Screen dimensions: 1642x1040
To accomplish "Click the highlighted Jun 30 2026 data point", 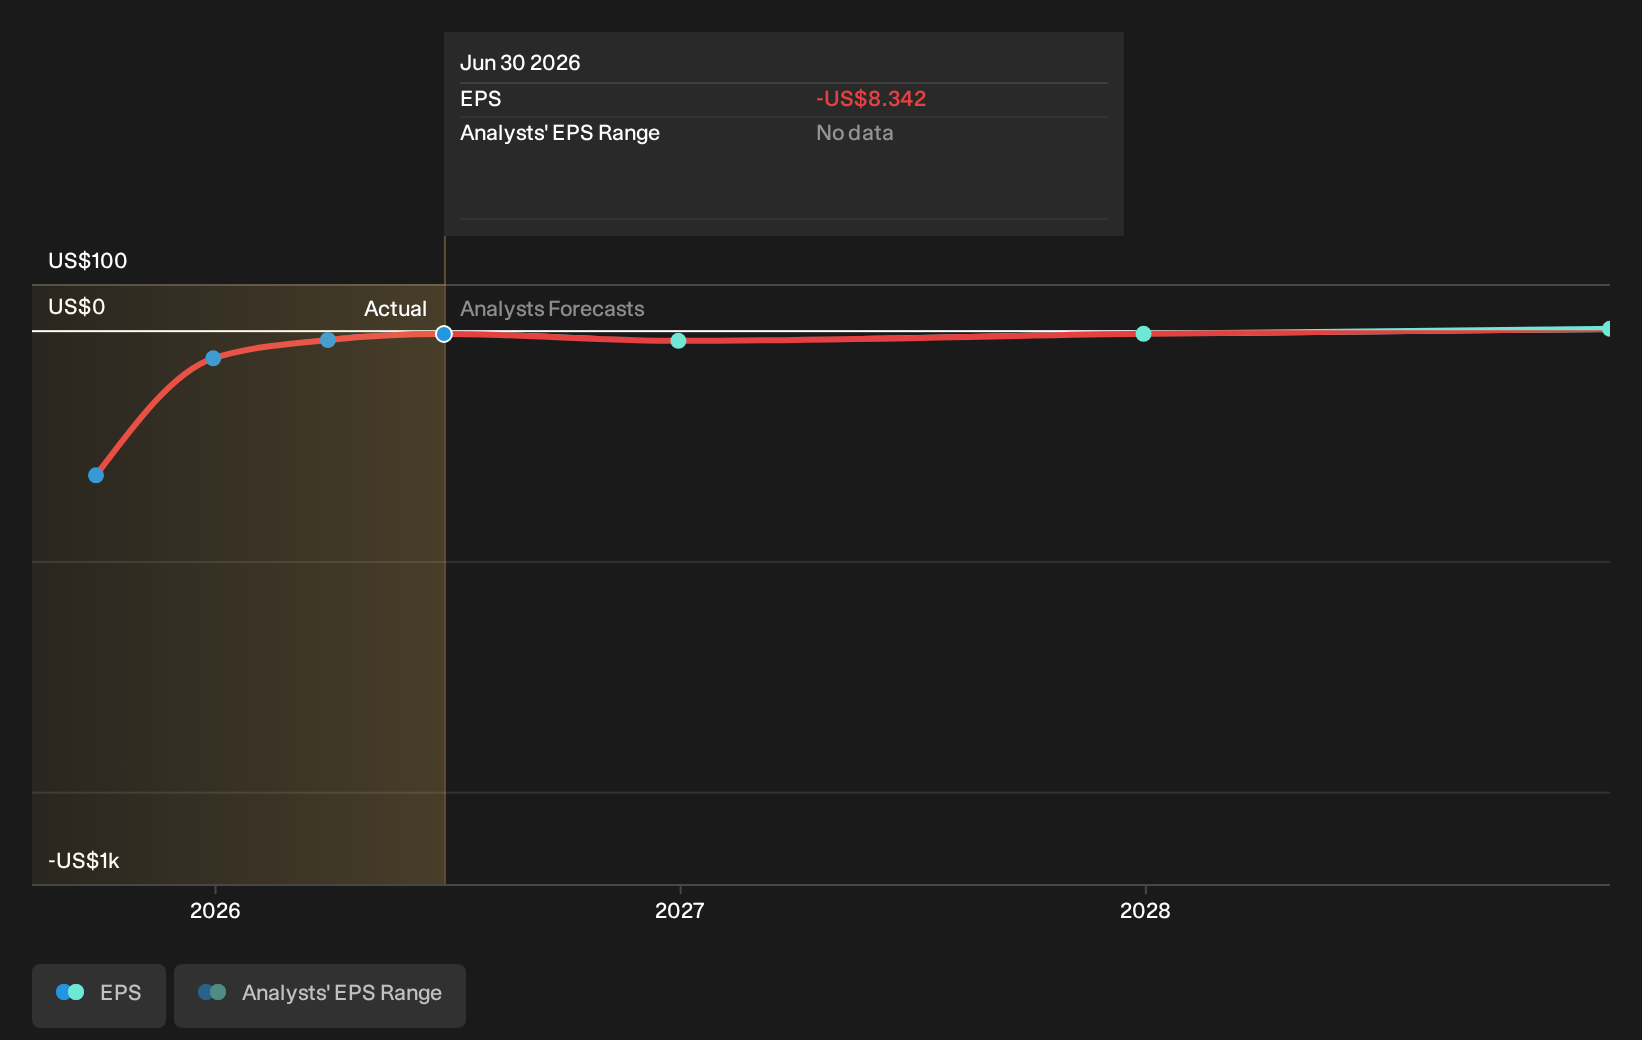I will [x=444, y=334].
